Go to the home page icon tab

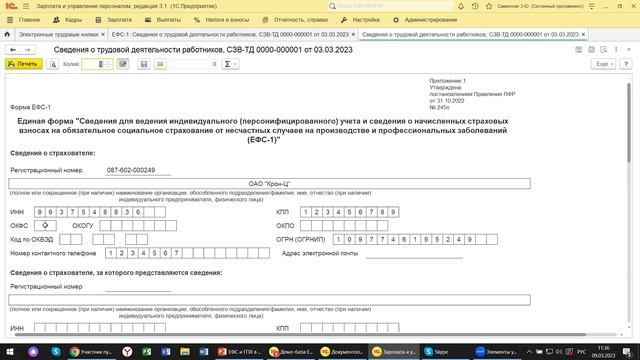(x=7, y=35)
